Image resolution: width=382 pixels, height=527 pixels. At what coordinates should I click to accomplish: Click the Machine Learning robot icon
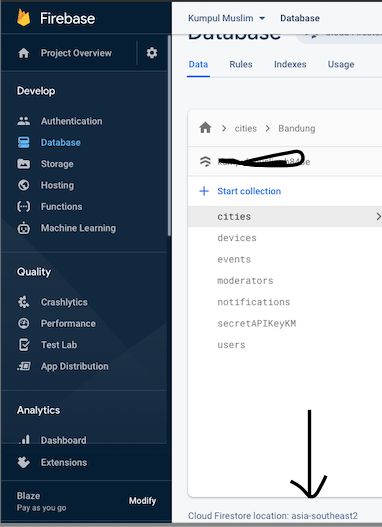(x=24, y=228)
